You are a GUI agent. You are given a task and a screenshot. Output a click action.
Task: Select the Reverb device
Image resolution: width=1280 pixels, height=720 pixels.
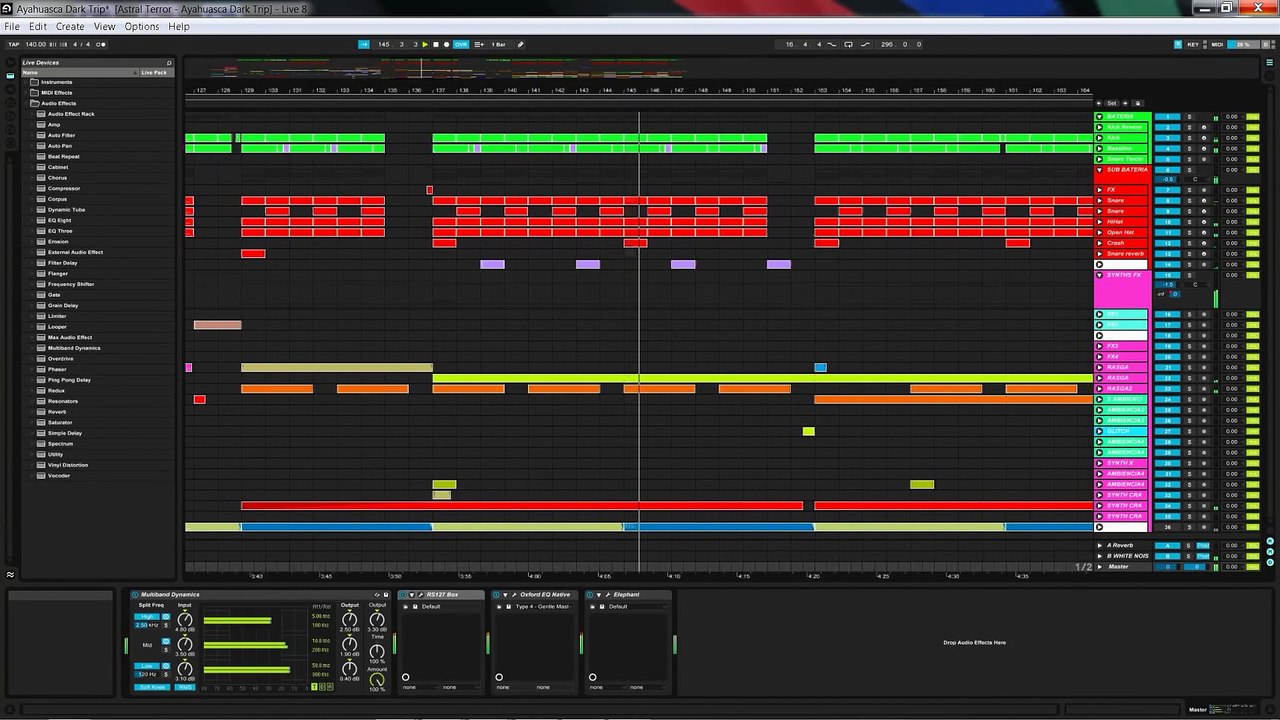tap(57, 412)
